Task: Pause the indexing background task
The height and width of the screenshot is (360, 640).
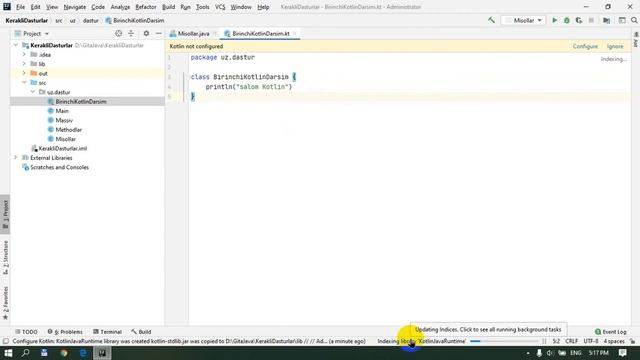Action: tap(544, 341)
